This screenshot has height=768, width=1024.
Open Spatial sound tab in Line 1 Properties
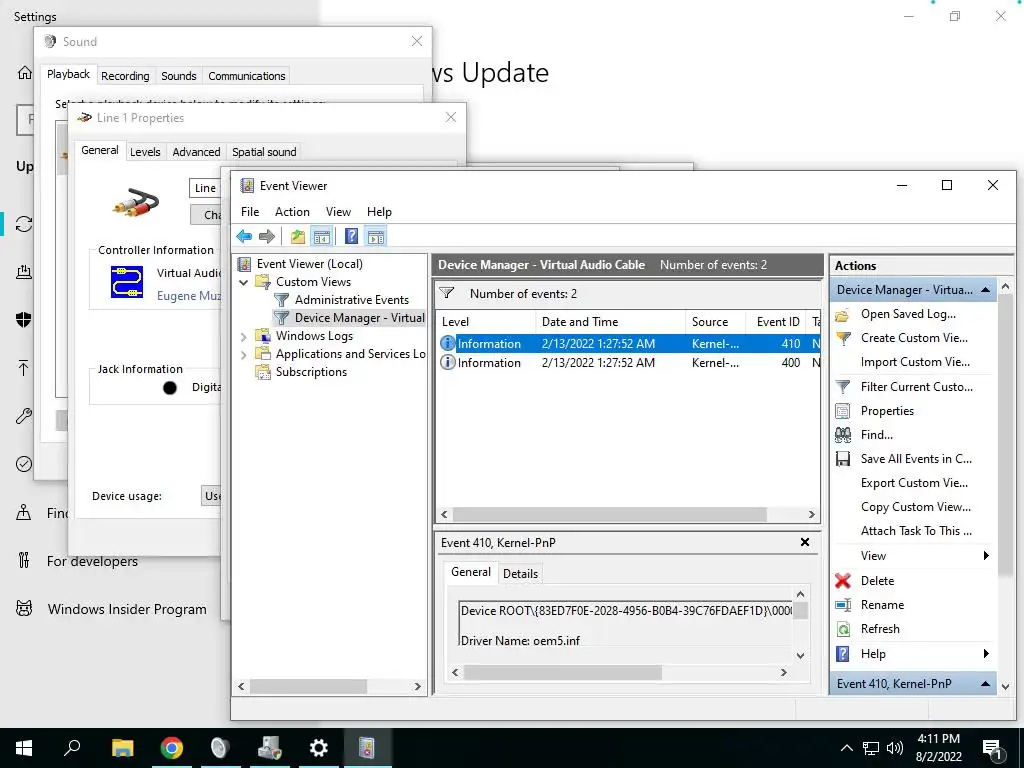click(264, 152)
